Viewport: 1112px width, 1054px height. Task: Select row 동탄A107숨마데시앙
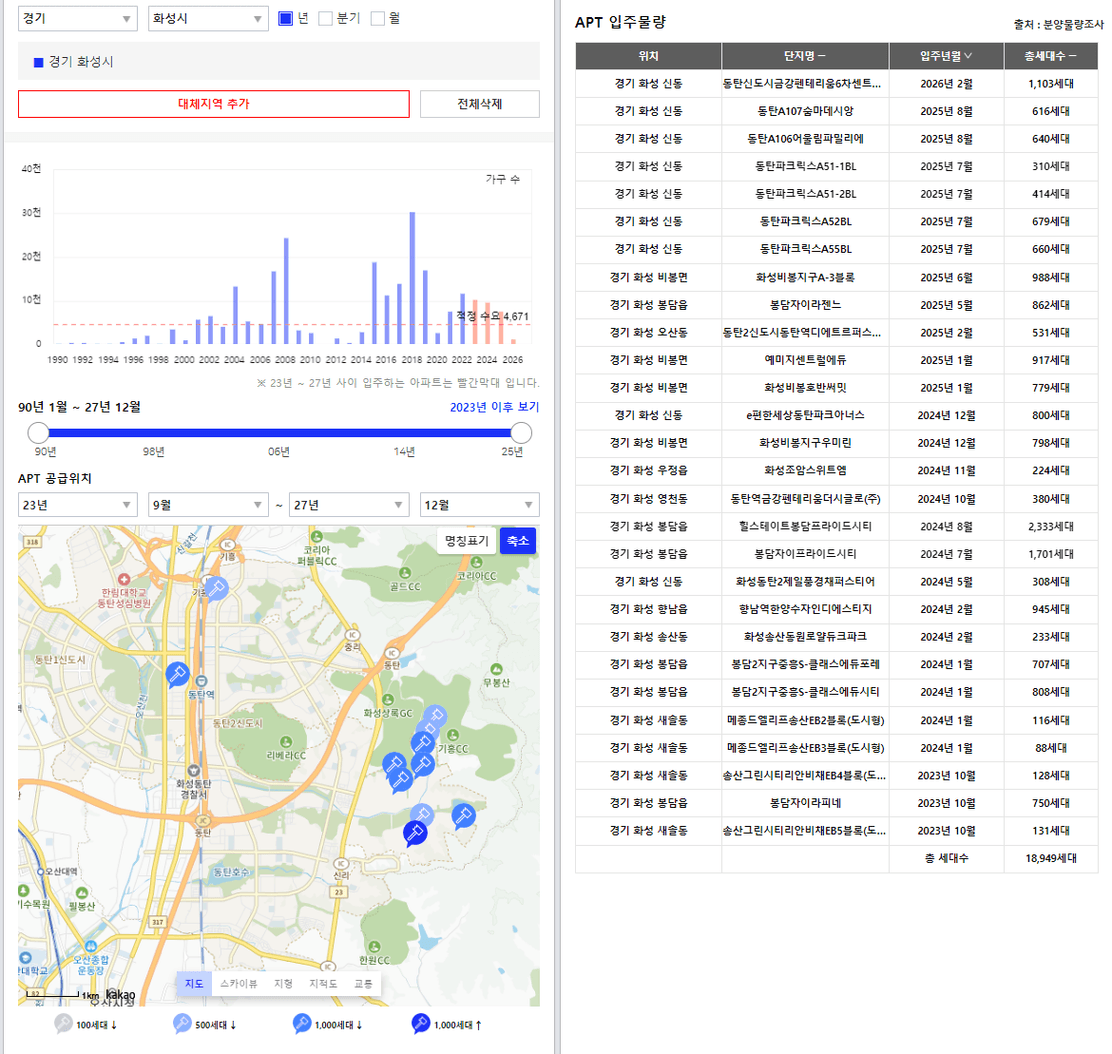coord(836,111)
